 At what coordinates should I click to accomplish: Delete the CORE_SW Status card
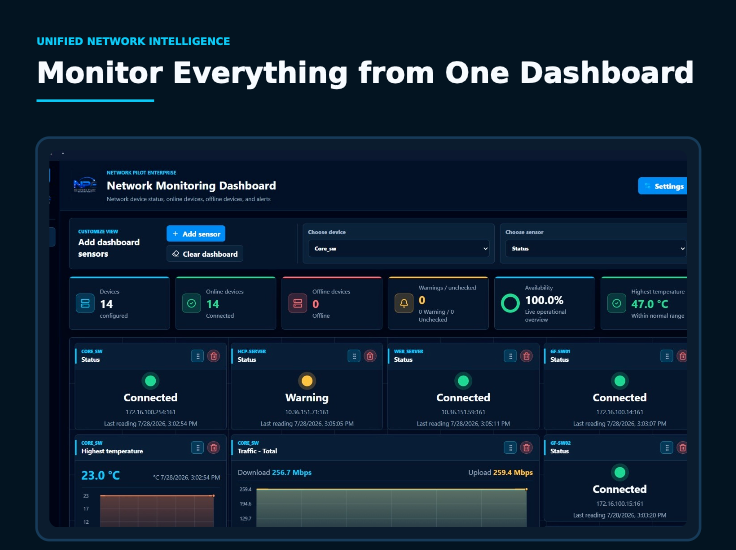coord(214,356)
